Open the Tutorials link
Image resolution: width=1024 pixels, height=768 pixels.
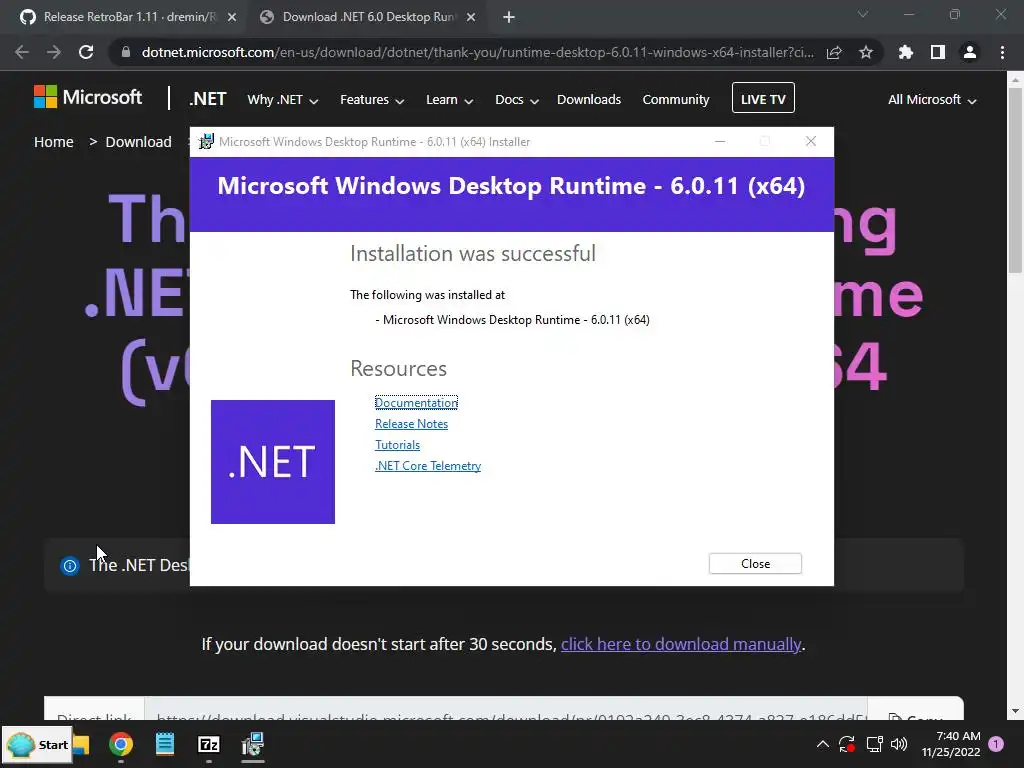(397, 445)
